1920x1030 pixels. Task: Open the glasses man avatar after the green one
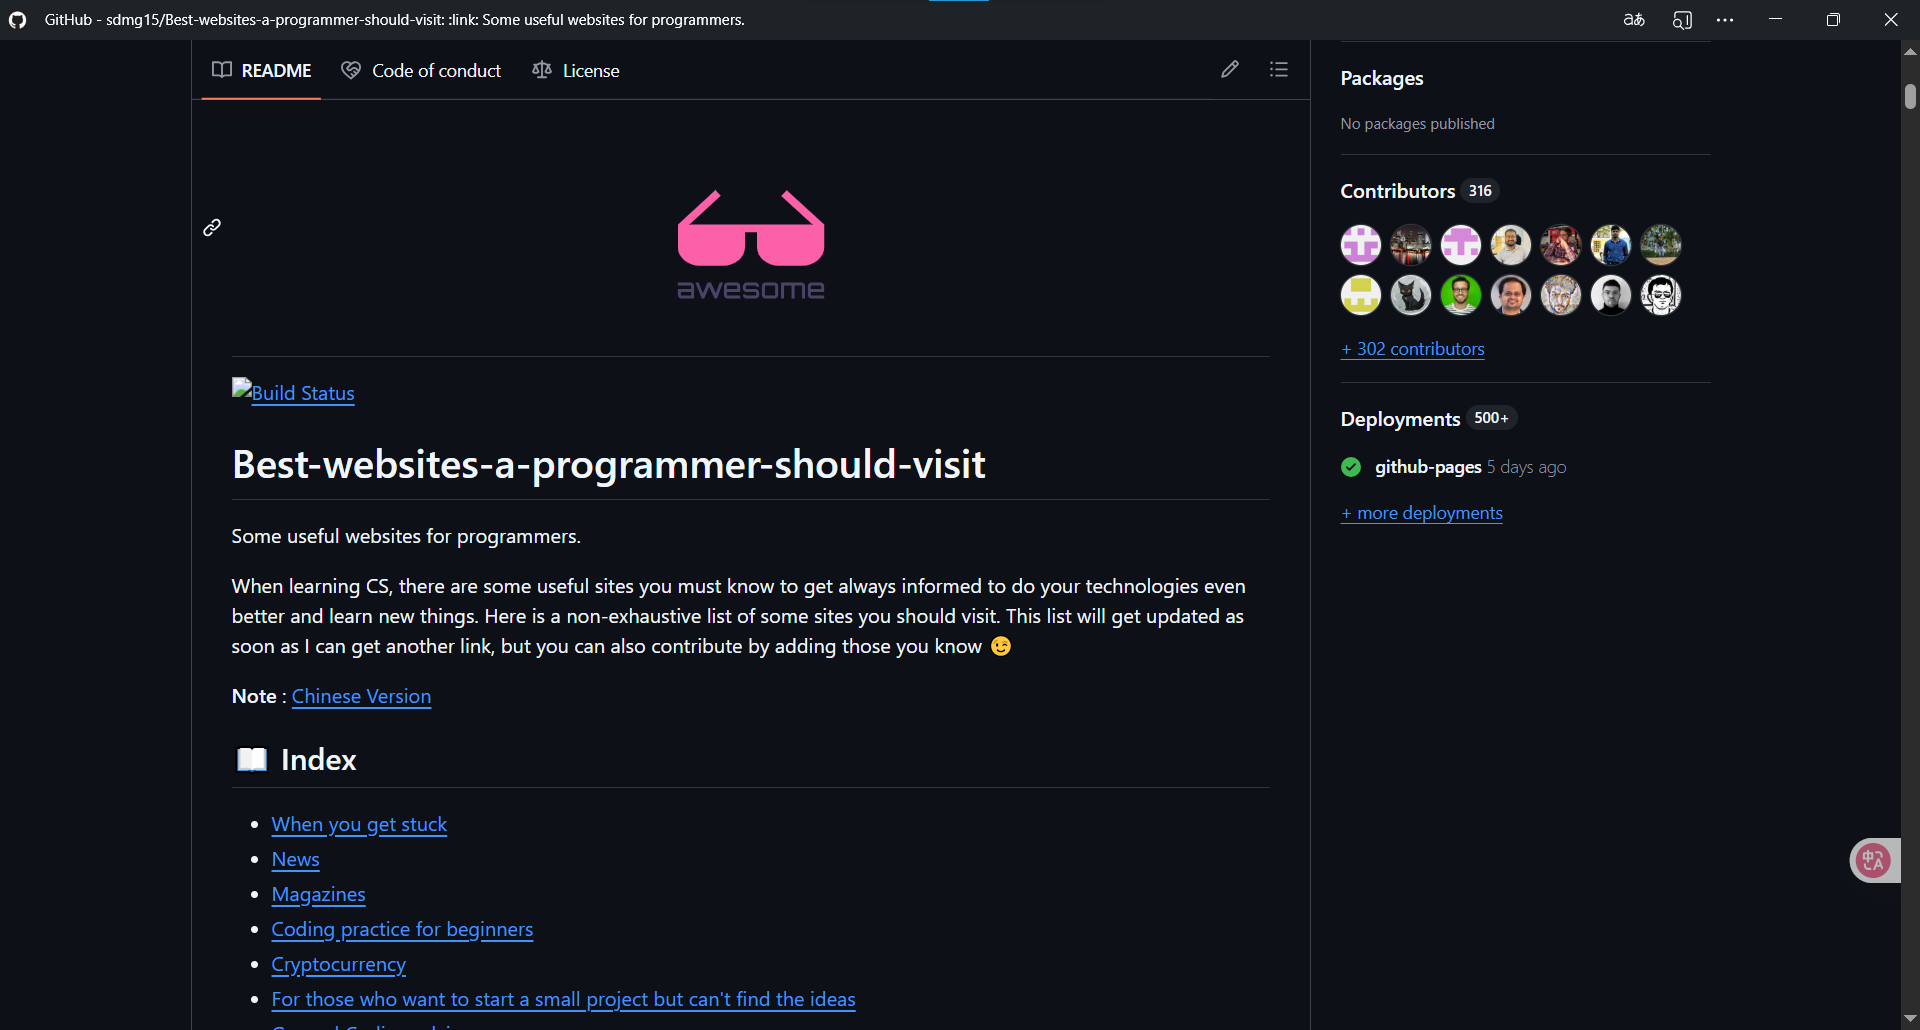pos(1511,295)
